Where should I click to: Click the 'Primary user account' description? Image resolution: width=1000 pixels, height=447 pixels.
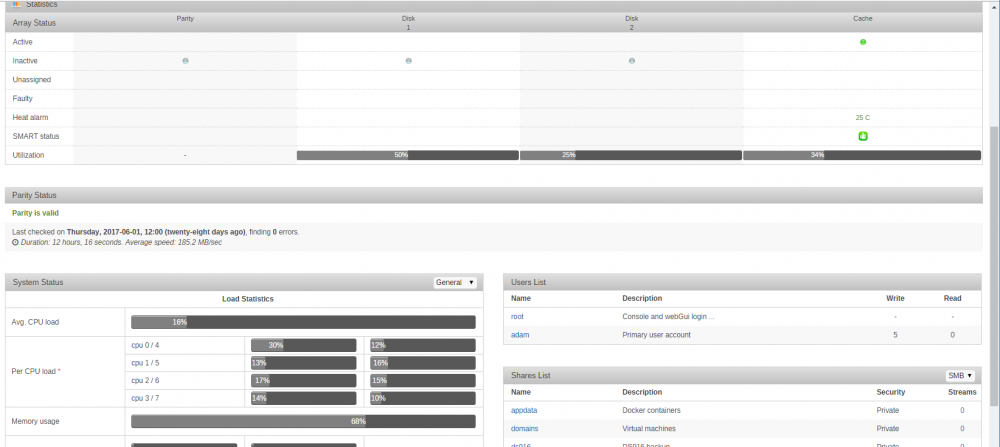tap(656, 335)
